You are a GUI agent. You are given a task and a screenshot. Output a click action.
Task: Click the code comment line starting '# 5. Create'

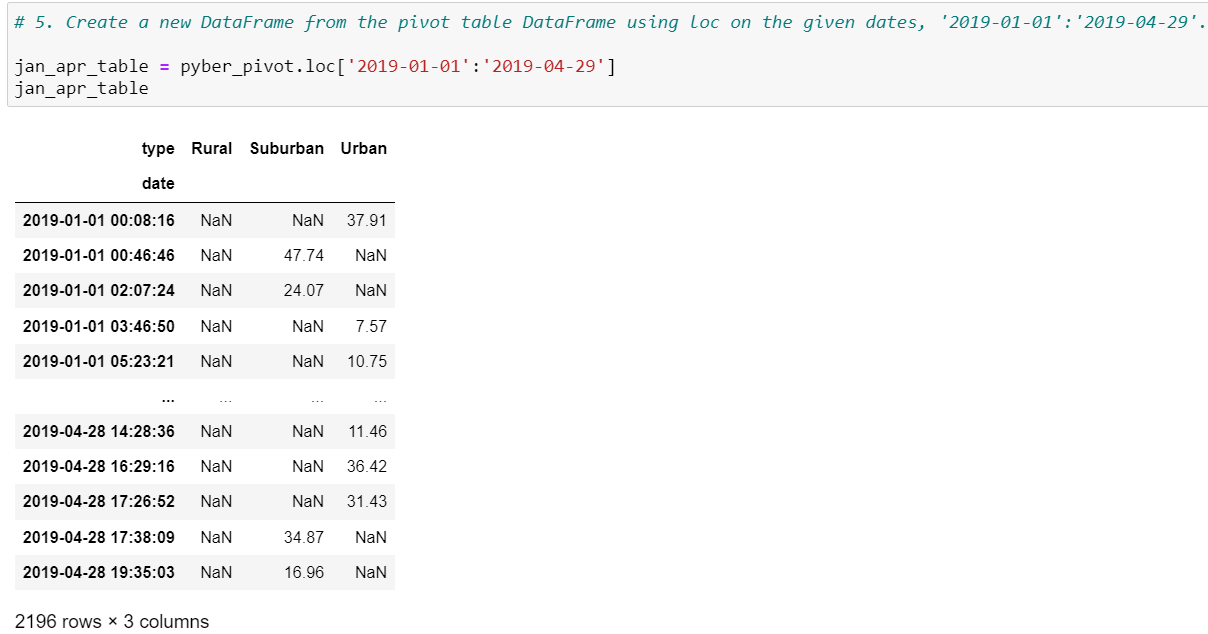click(610, 22)
